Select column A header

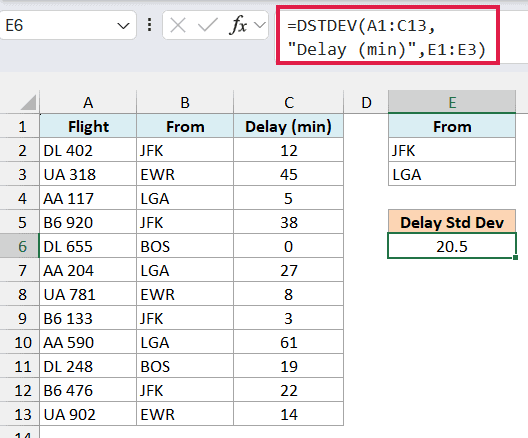point(88,102)
